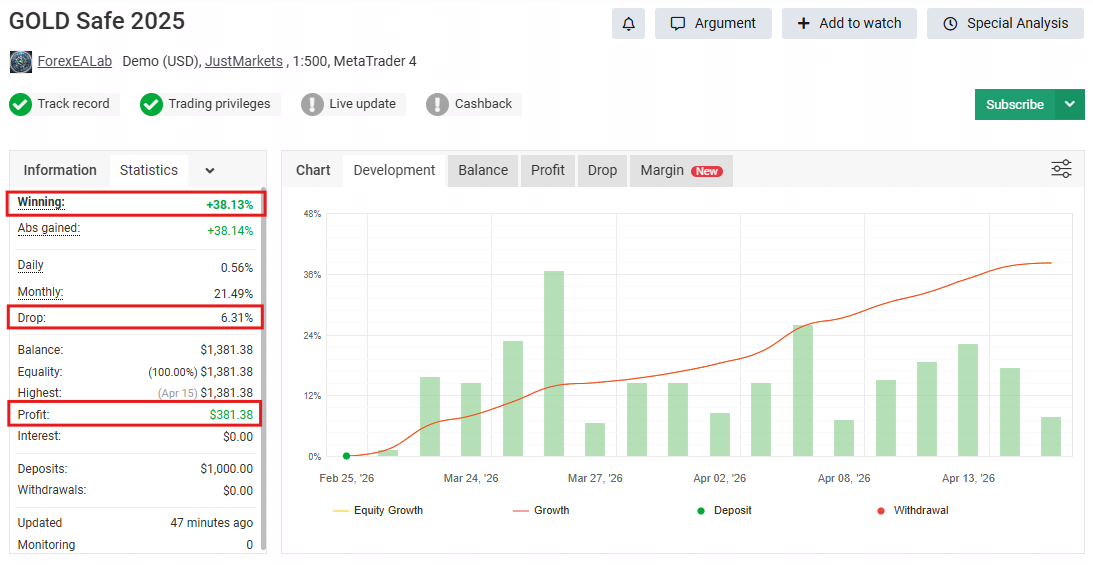1093x565 pixels.
Task: Click the gray Live update warning icon
Action: click(x=313, y=104)
